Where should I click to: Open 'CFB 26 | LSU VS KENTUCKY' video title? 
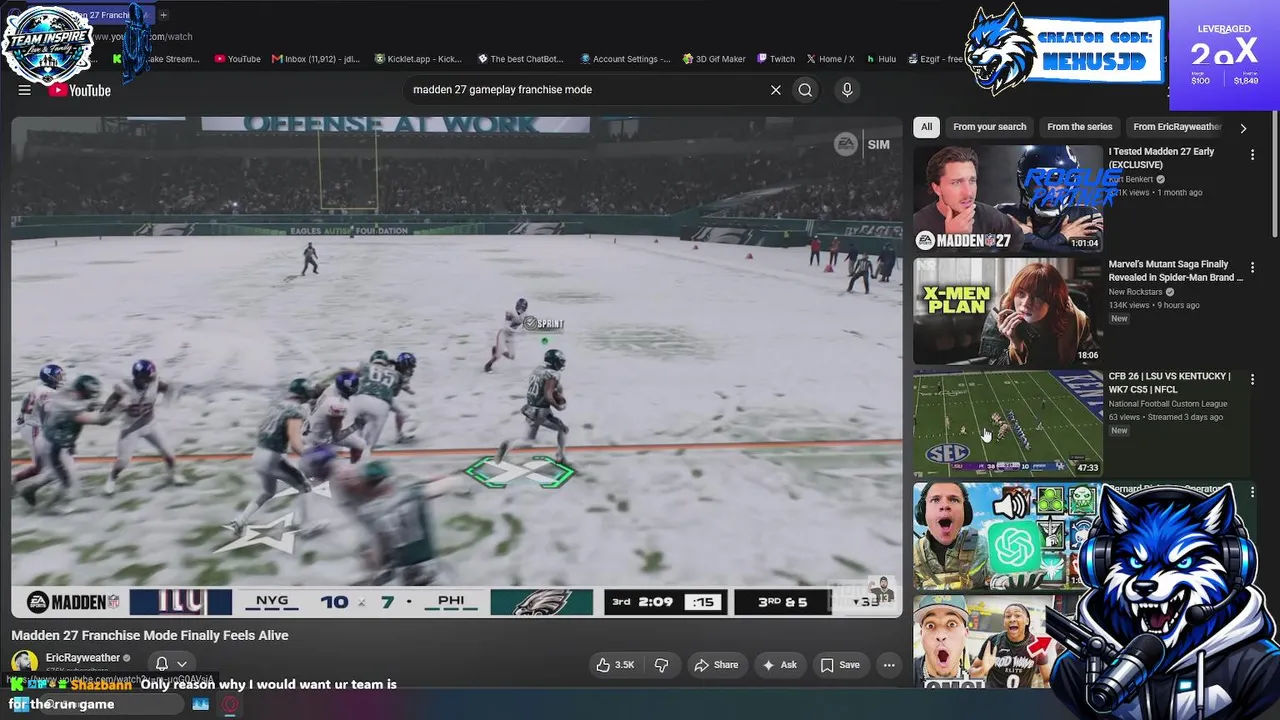1169,383
